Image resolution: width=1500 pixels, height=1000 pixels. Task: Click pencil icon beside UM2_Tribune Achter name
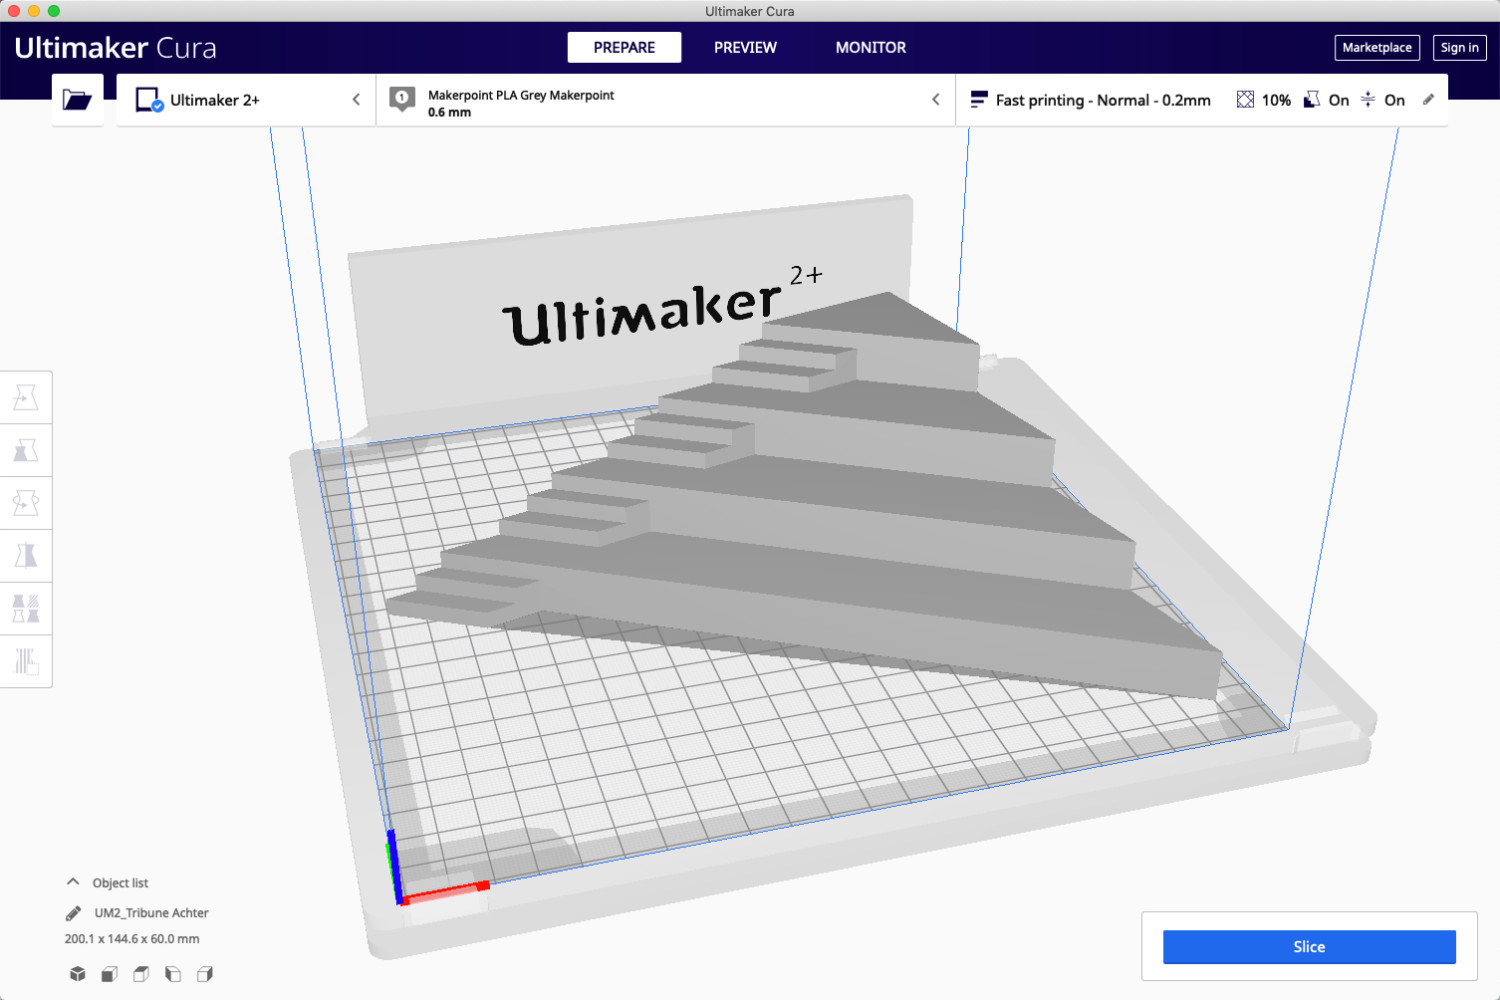[73, 913]
